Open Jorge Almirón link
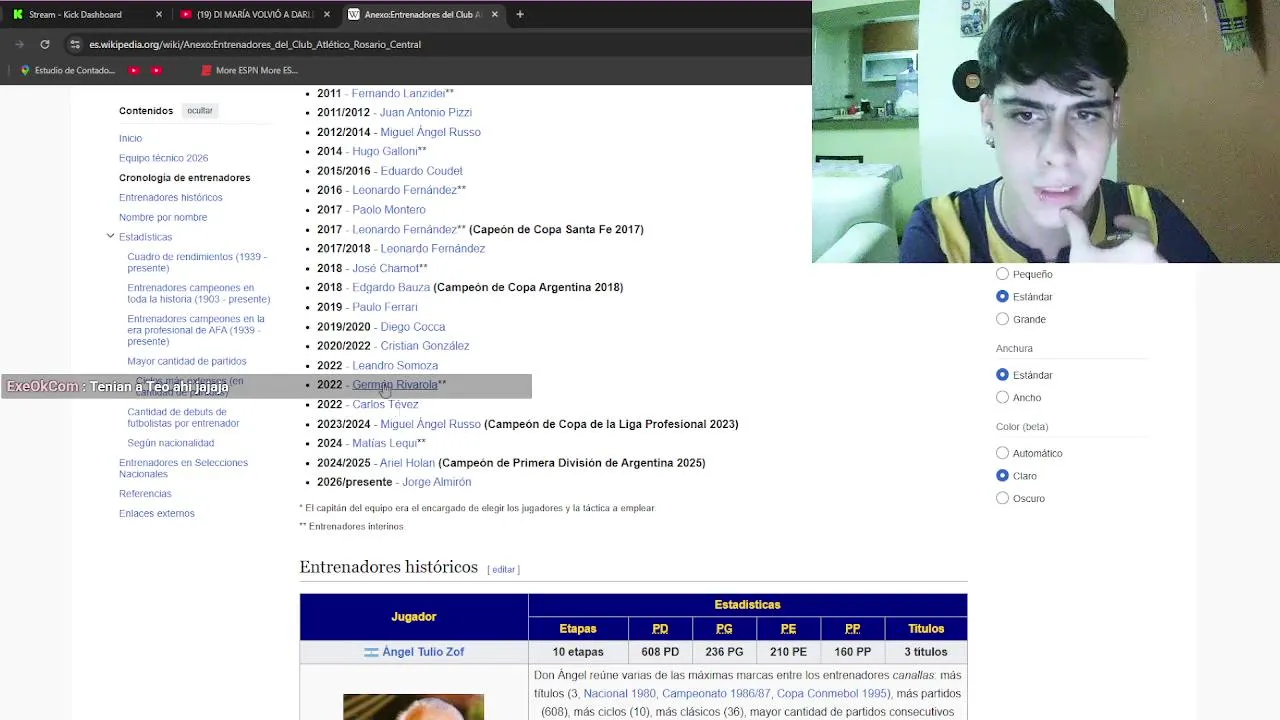 pyautogui.click(x=436, y=482)
